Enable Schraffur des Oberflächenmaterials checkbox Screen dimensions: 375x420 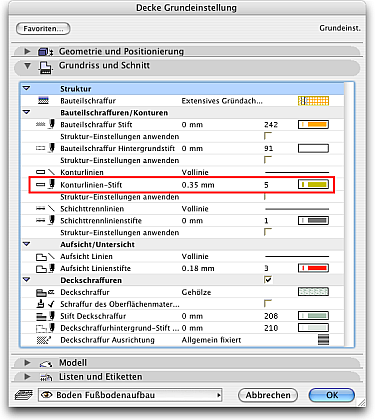tap(268, 303)
